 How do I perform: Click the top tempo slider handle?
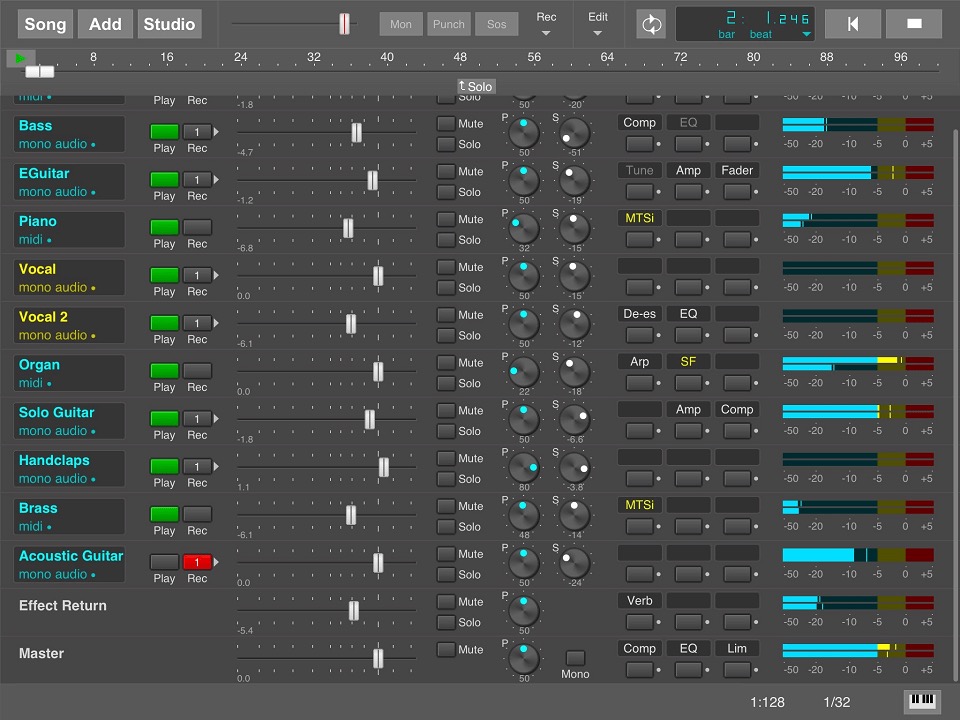(345, 24)
